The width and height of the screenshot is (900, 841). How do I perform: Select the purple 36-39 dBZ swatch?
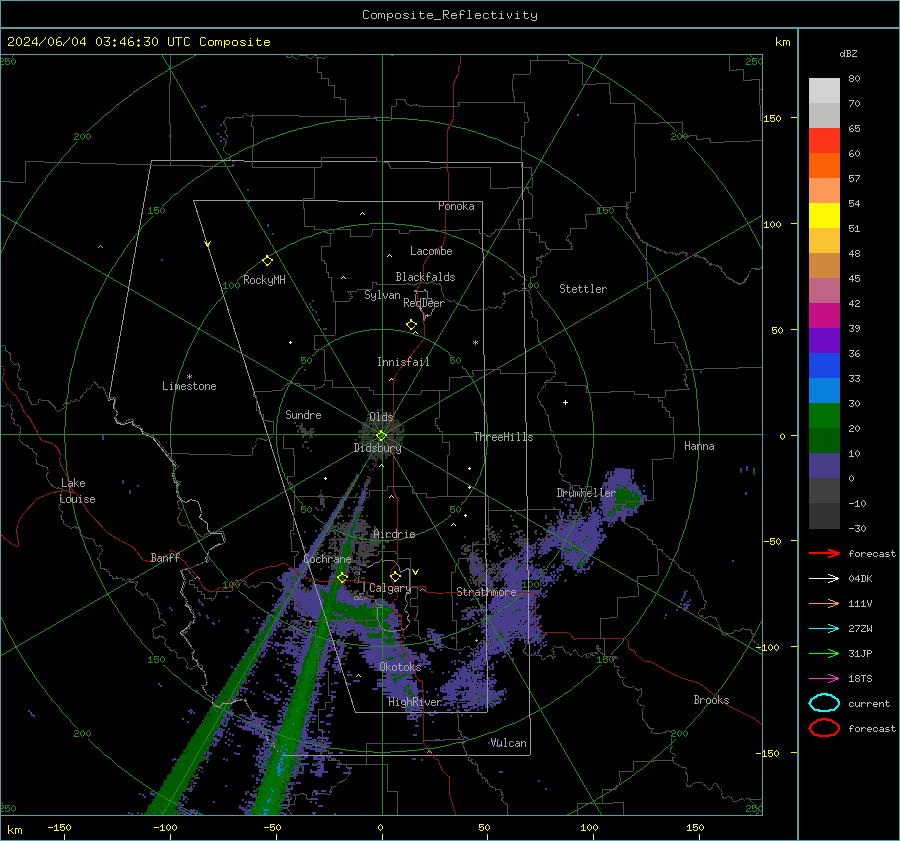[824, 341]
